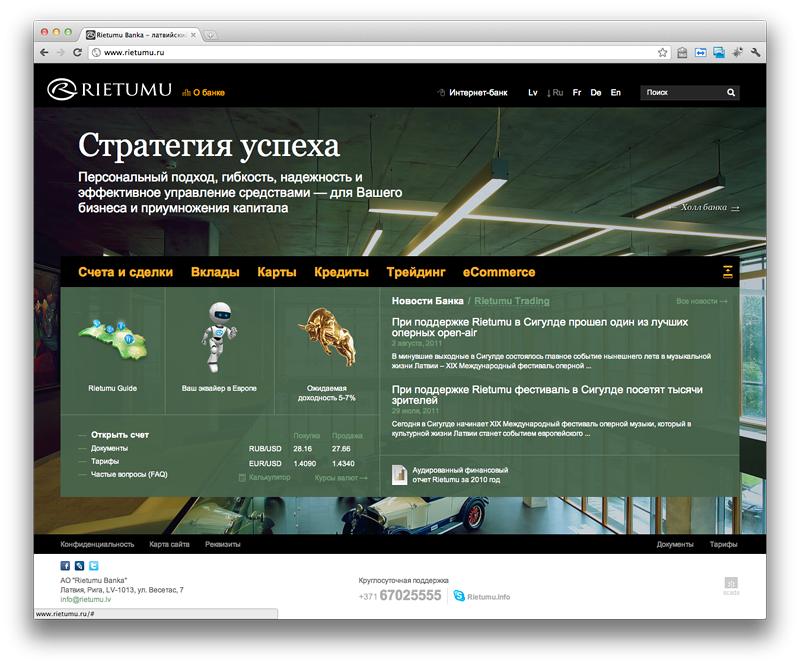Click the golden bull image
The image size is (800, 666).
(x=327, y=336)
